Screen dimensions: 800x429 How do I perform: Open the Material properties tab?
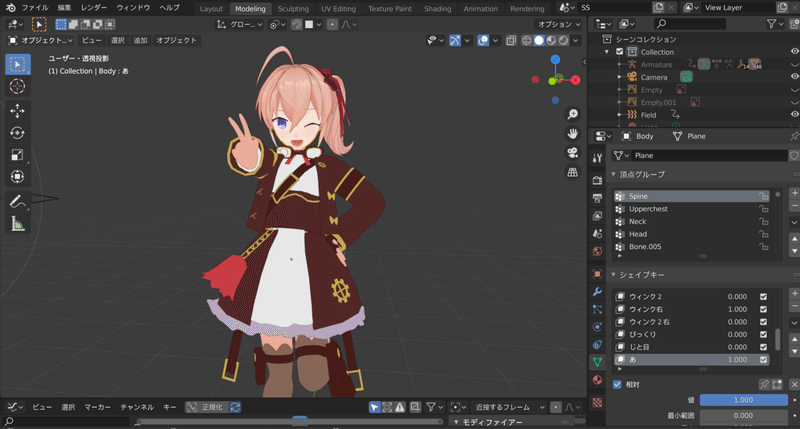pyautogui.click(x=597, y=380)
